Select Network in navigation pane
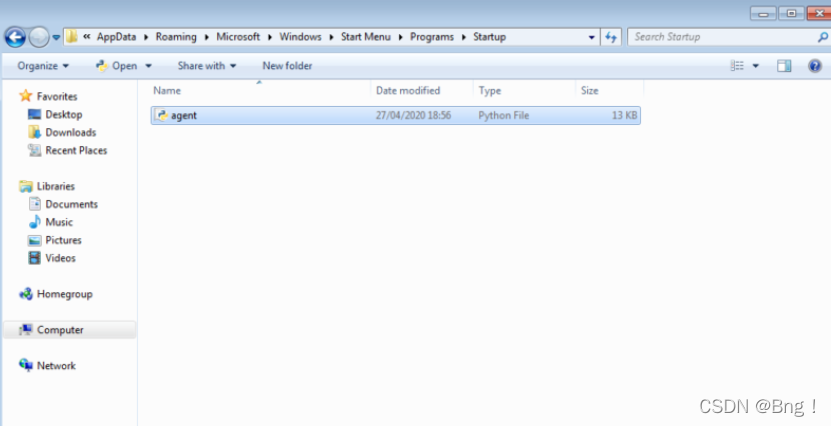This screenshot has height=426, width=831. click(56, 366)
